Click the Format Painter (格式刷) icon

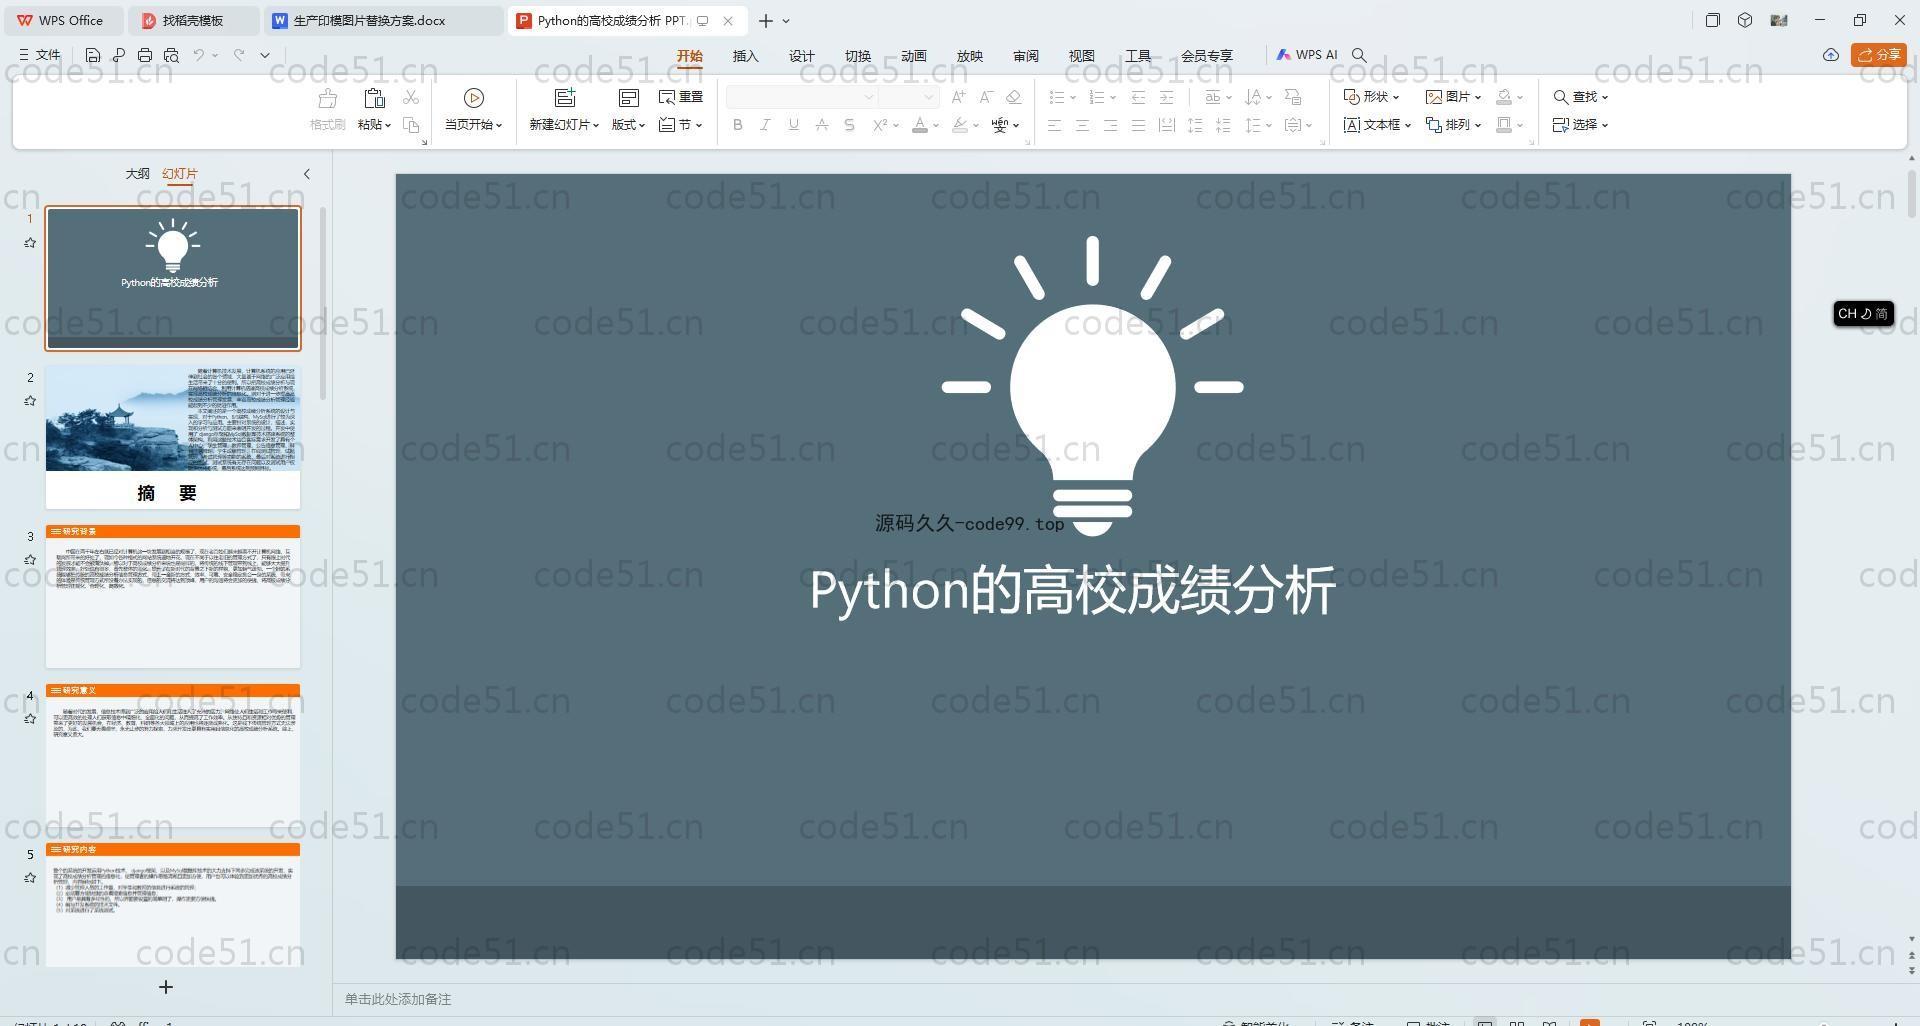327,98
